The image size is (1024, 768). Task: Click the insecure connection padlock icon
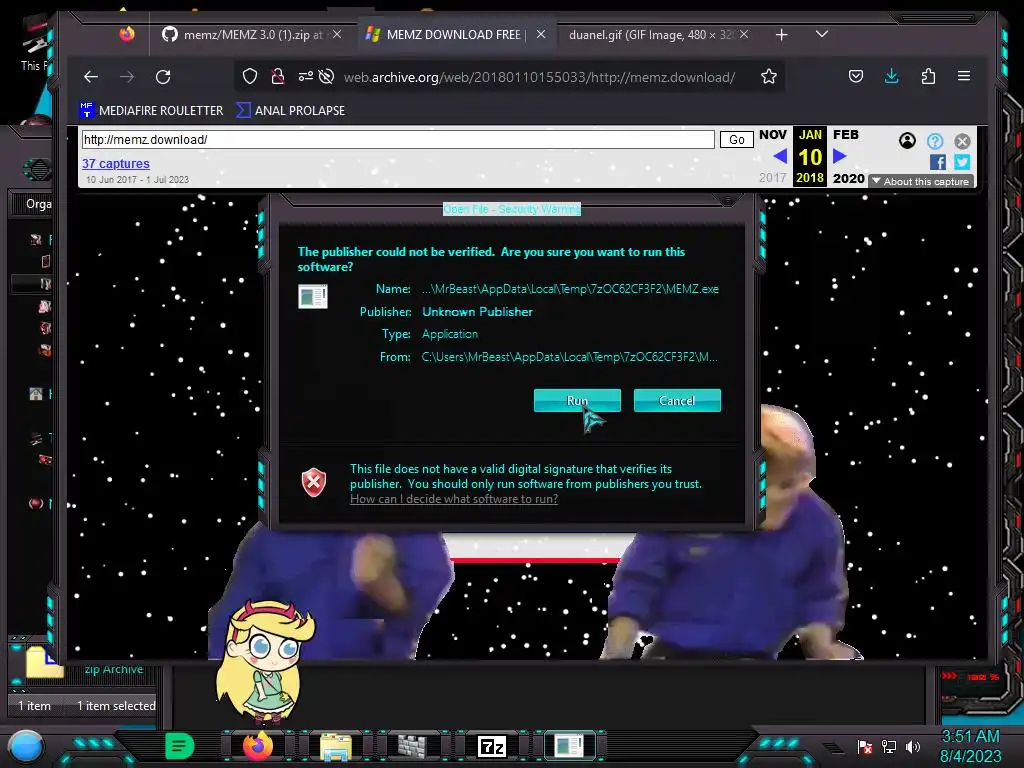click(x=278, y=76)
